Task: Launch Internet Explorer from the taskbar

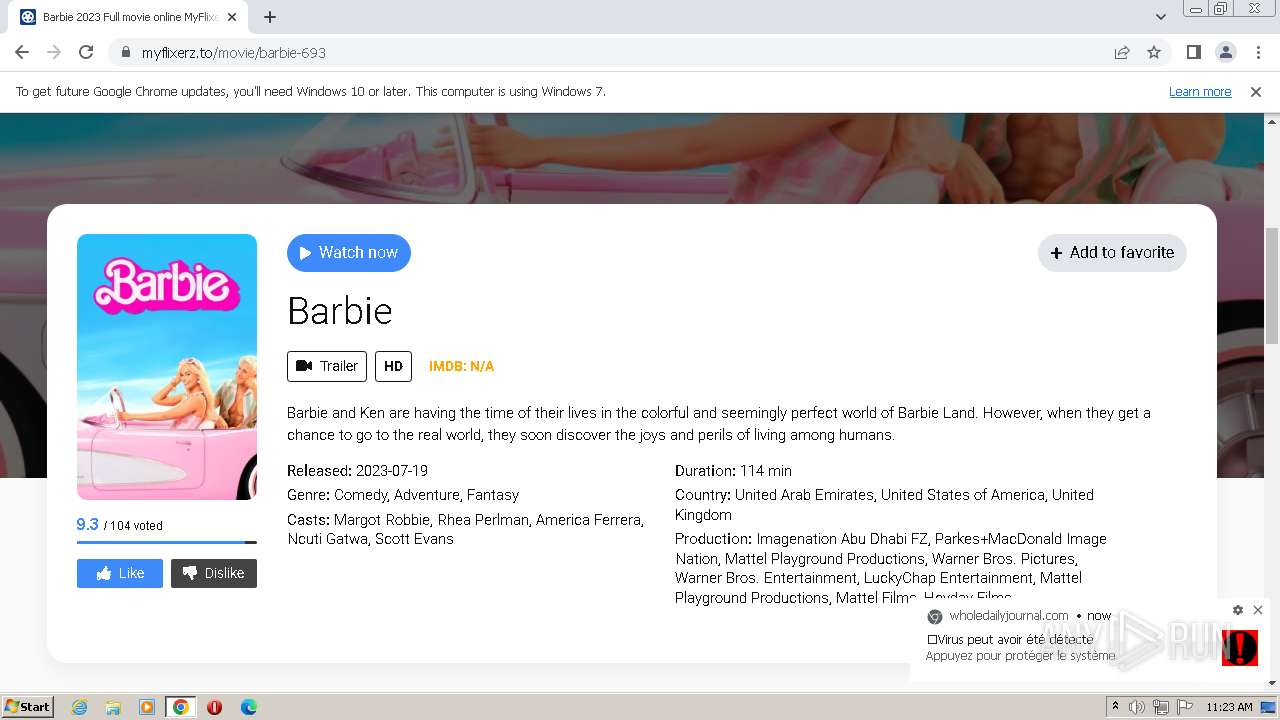Action: tap(79, 707)
